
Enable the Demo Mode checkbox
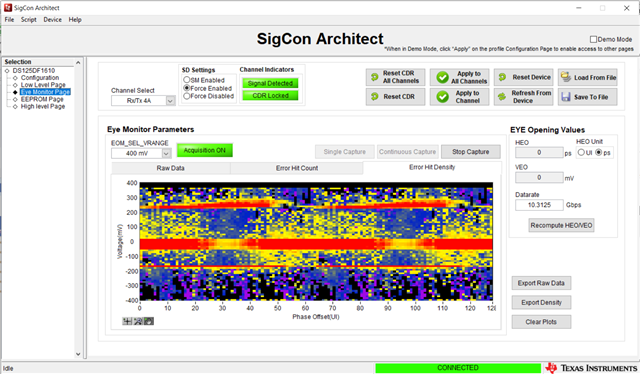[x=593, y=39]
